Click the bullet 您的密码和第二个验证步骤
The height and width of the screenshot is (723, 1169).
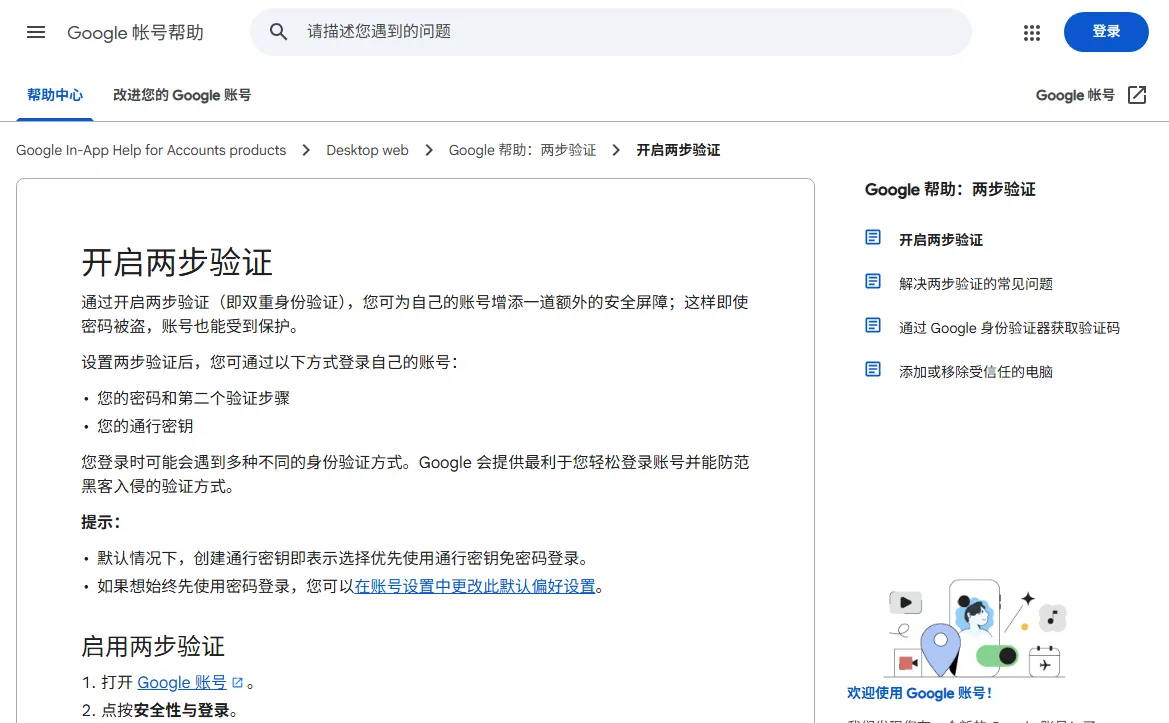193,398
